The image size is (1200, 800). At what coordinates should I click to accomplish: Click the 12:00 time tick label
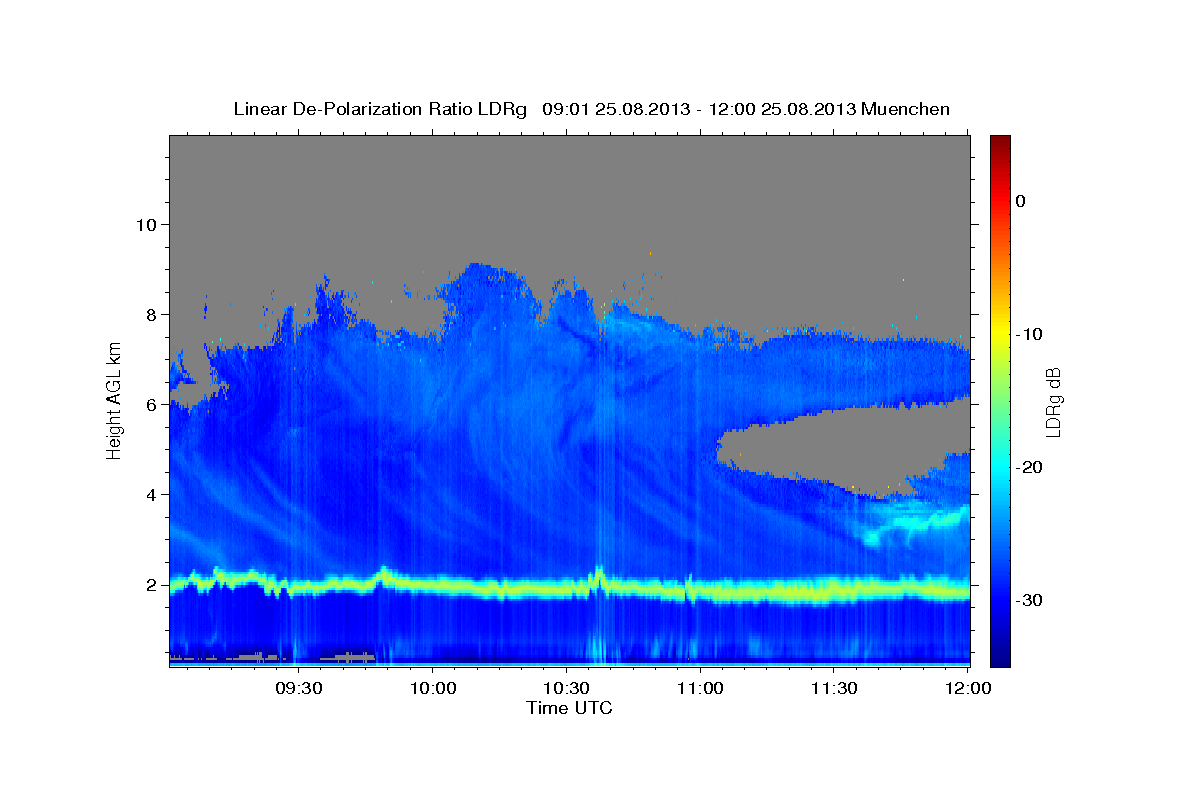(x=967, y=688)
